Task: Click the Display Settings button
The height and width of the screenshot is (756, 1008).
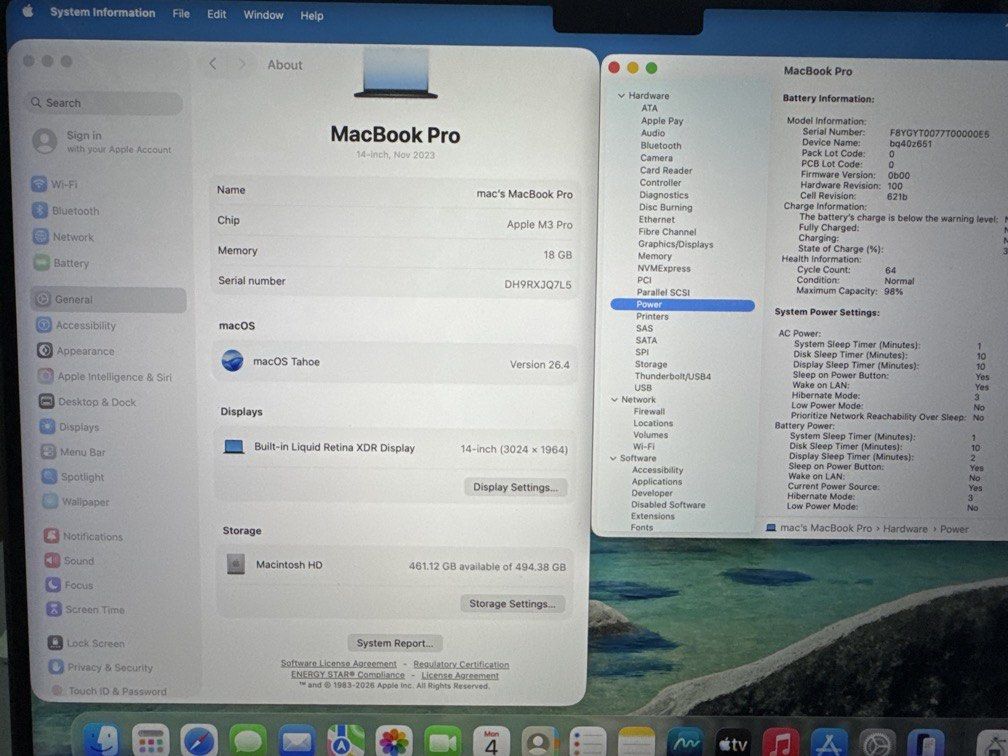Action: 516,487
